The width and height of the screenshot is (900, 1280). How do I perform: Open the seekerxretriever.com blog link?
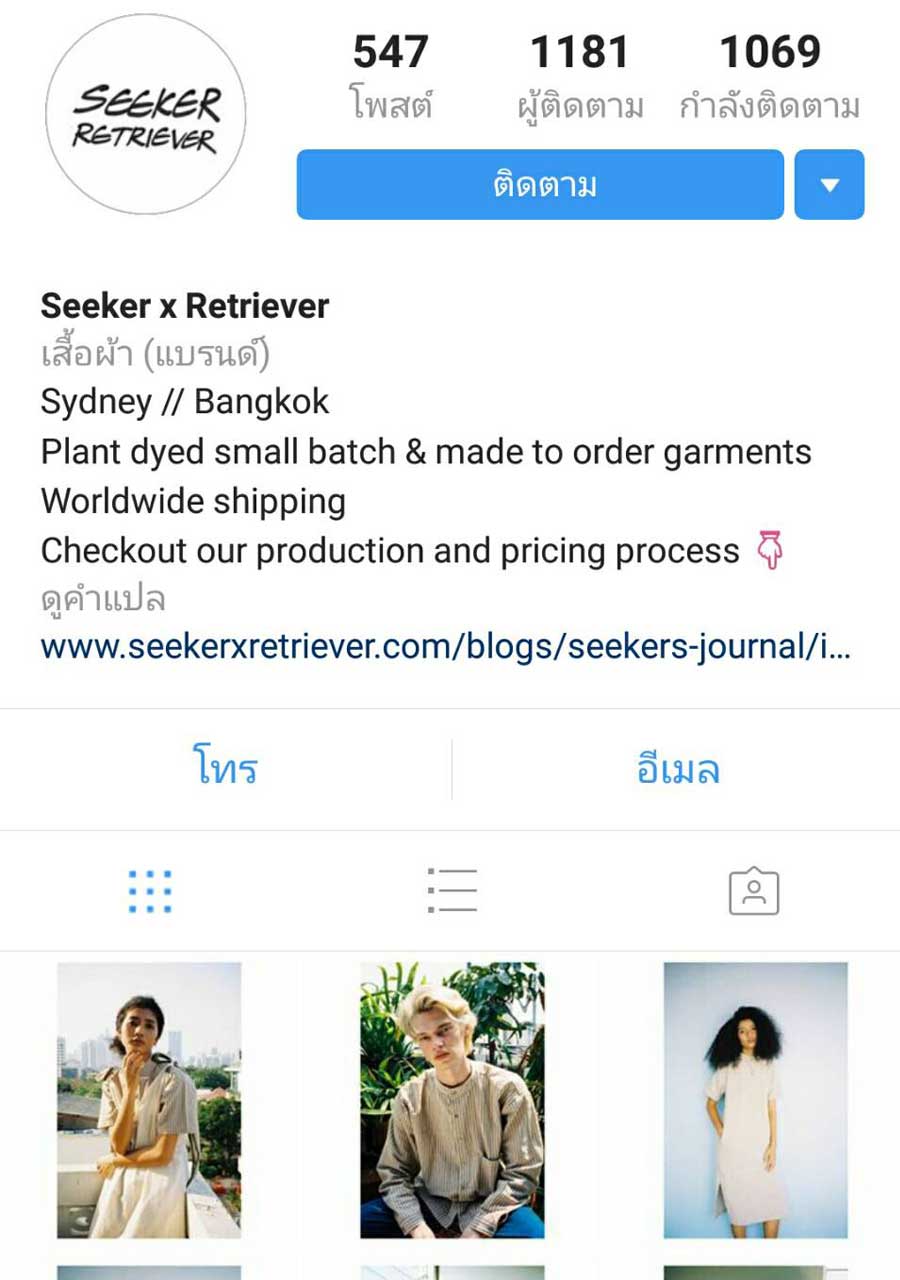click(x=446, y=648)
